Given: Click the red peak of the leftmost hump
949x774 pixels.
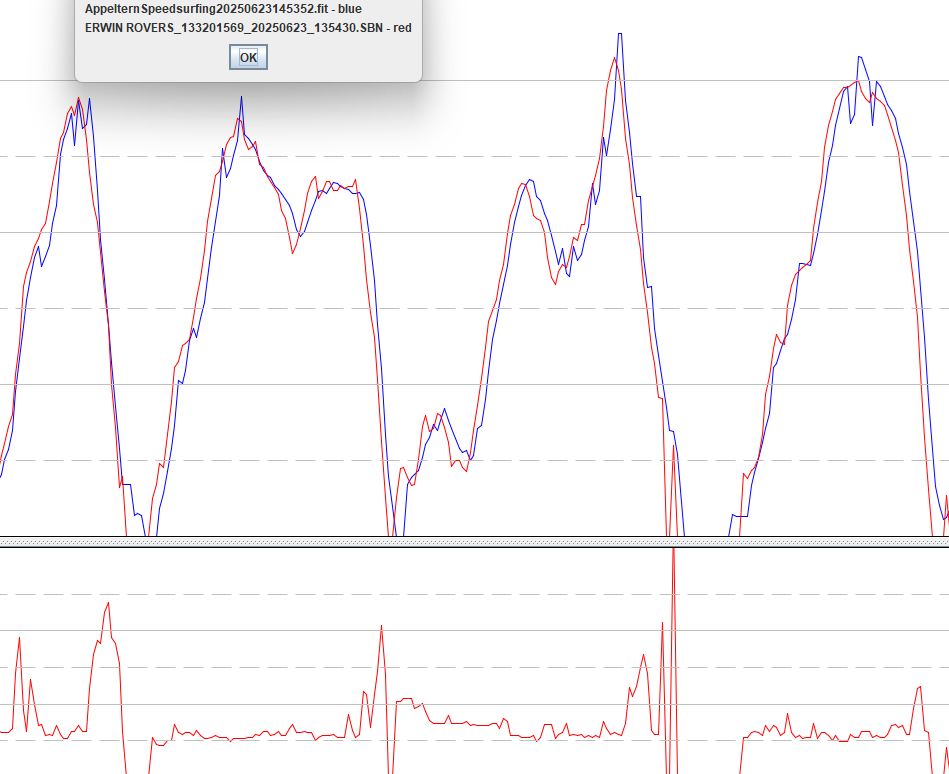Looking at the screenshot, I should [78, 99].
